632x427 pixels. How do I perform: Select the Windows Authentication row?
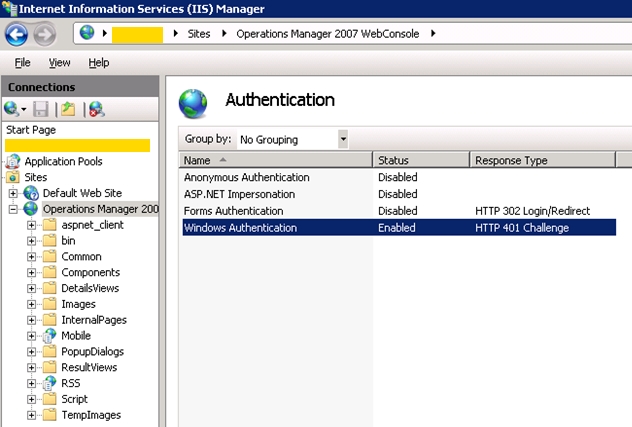coord(399,228)
